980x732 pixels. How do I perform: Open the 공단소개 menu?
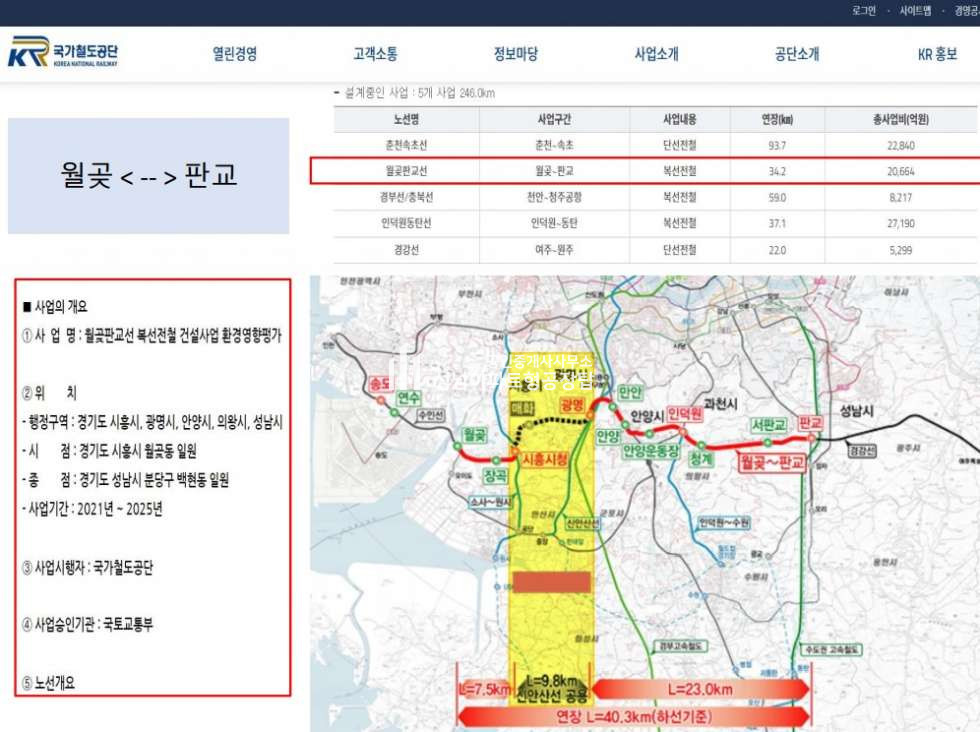click(x=797, y=54)
